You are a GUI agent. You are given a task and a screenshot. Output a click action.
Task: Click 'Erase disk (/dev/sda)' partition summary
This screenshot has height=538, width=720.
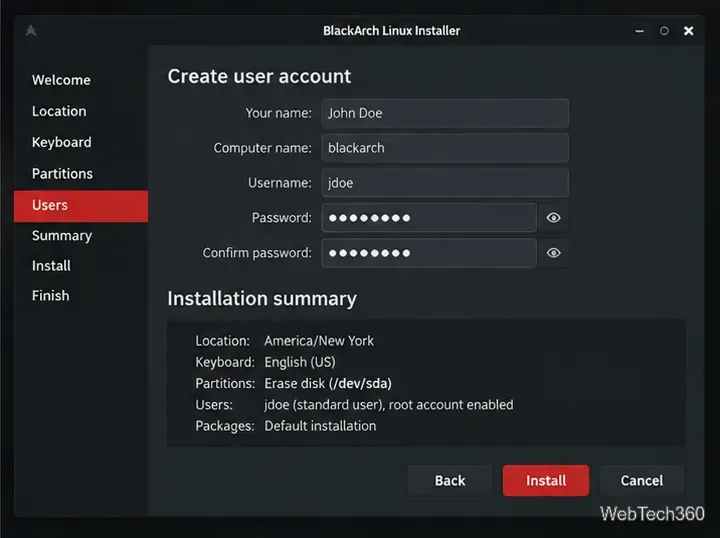tap(328, 383)
